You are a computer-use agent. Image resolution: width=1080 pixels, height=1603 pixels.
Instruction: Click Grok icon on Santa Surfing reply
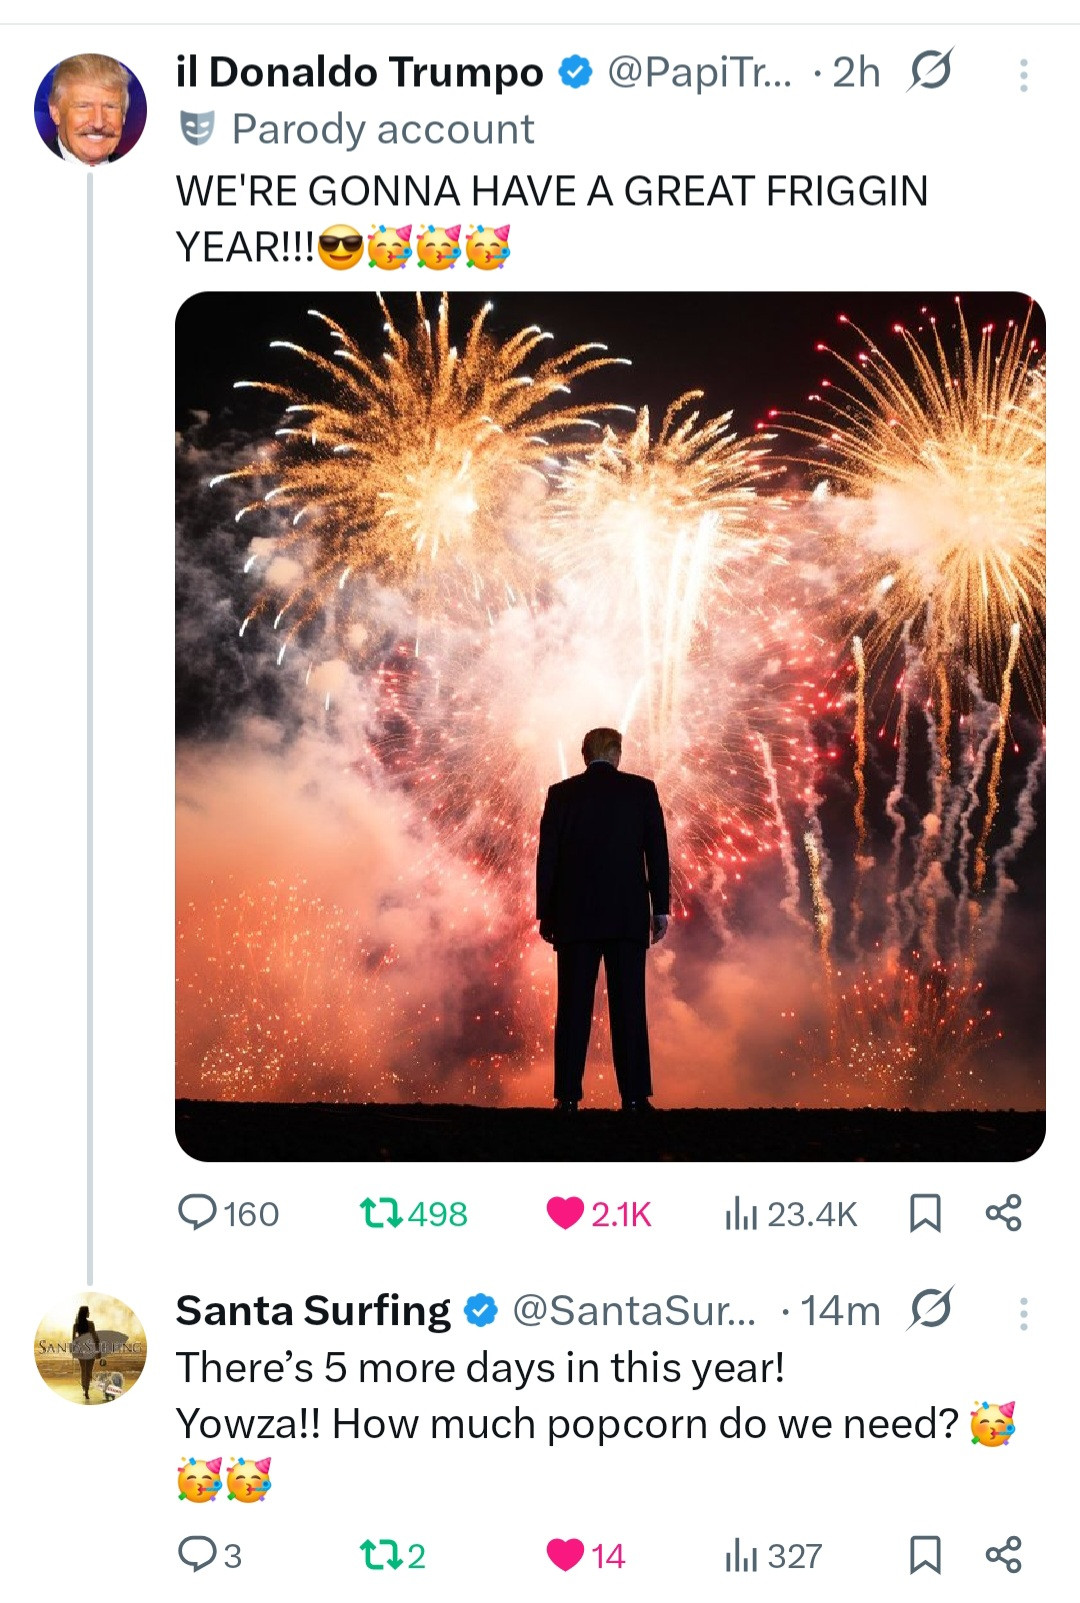pyautogui.click(x=930, y=1310)
